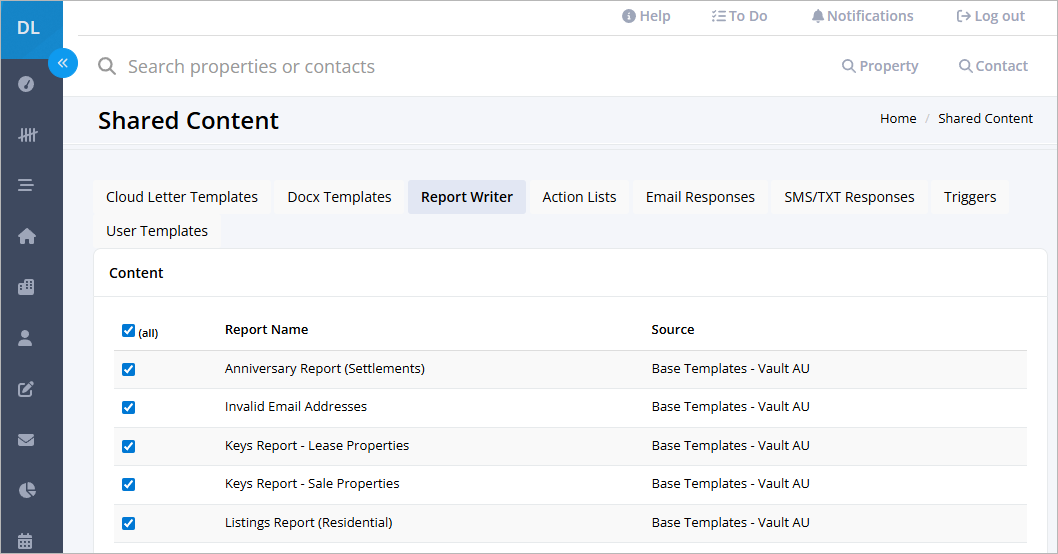
Task: Open the Email Responses tab
Action: click(700, 197)
